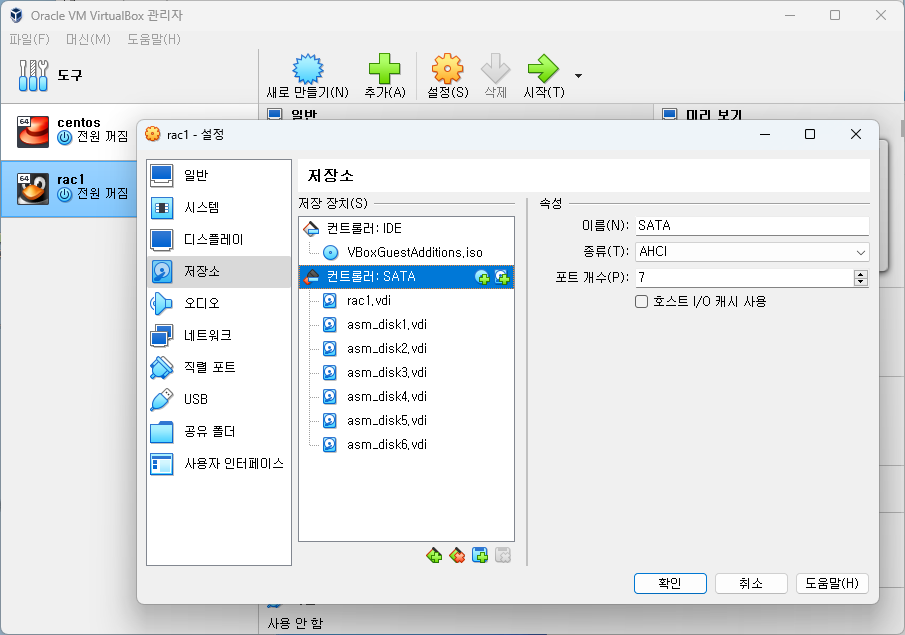905x635 pixels.
Task: Open the 직렬 포트 (Serial Ports) category
Action: tap(219, 368)
